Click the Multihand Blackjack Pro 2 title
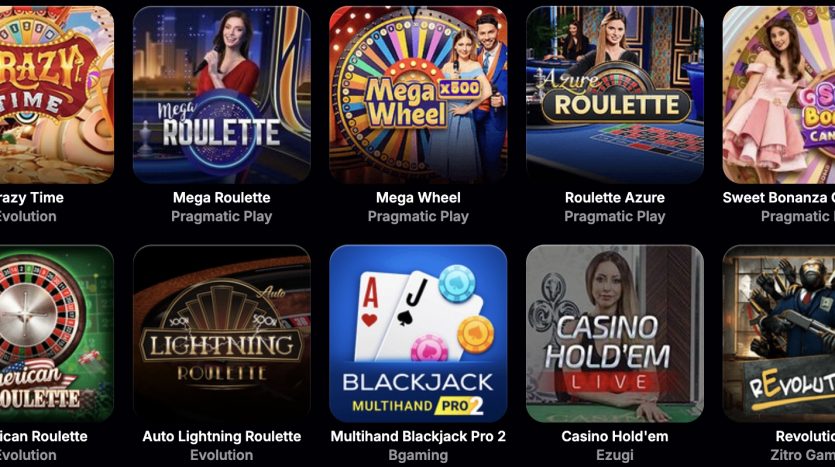 point(418,436)
